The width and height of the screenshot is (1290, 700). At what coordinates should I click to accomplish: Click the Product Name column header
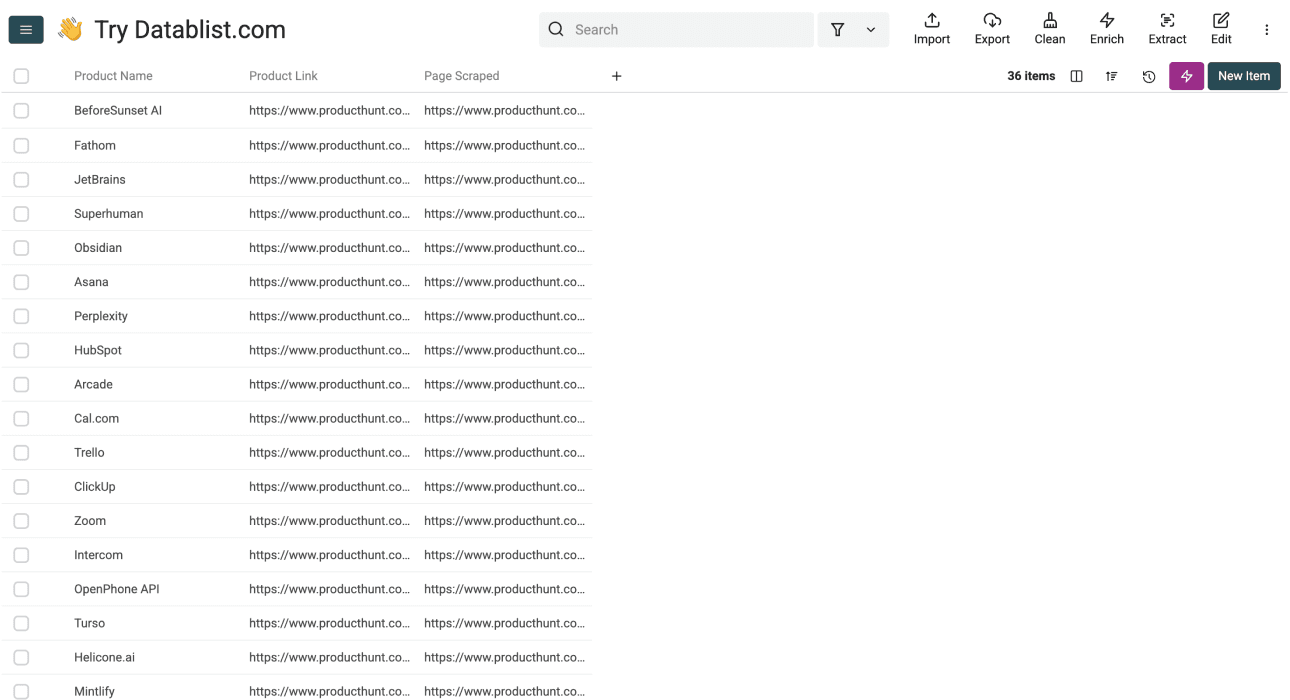[x=112, y=76]
